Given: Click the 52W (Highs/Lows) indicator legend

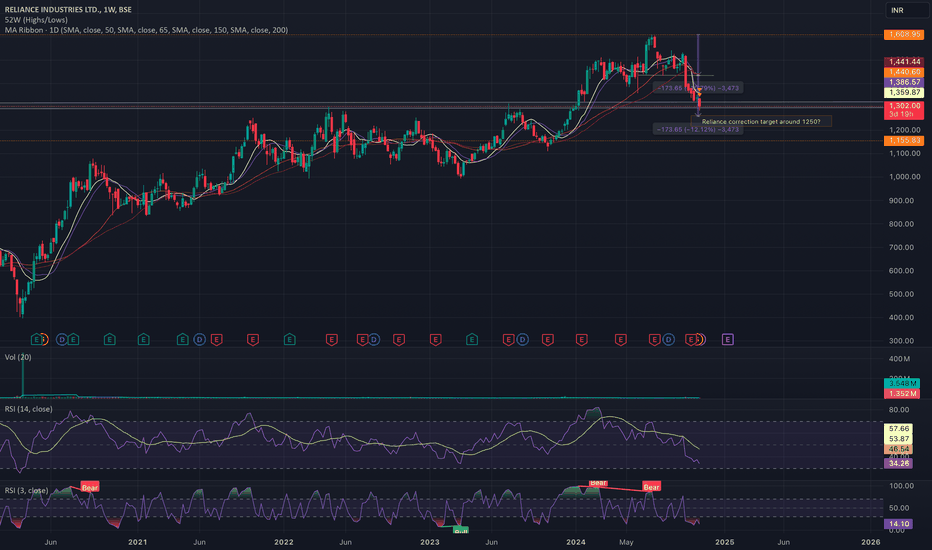Looking at the screenshot, I should pyautogui.click(x=36, y=20).
